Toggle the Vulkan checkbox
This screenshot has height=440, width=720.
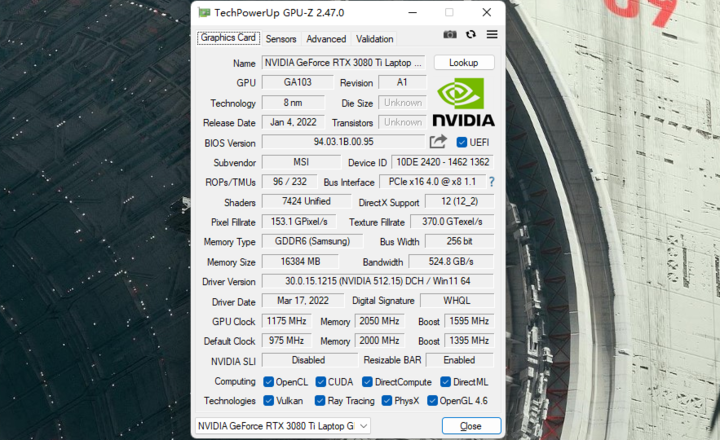(268, 401)
